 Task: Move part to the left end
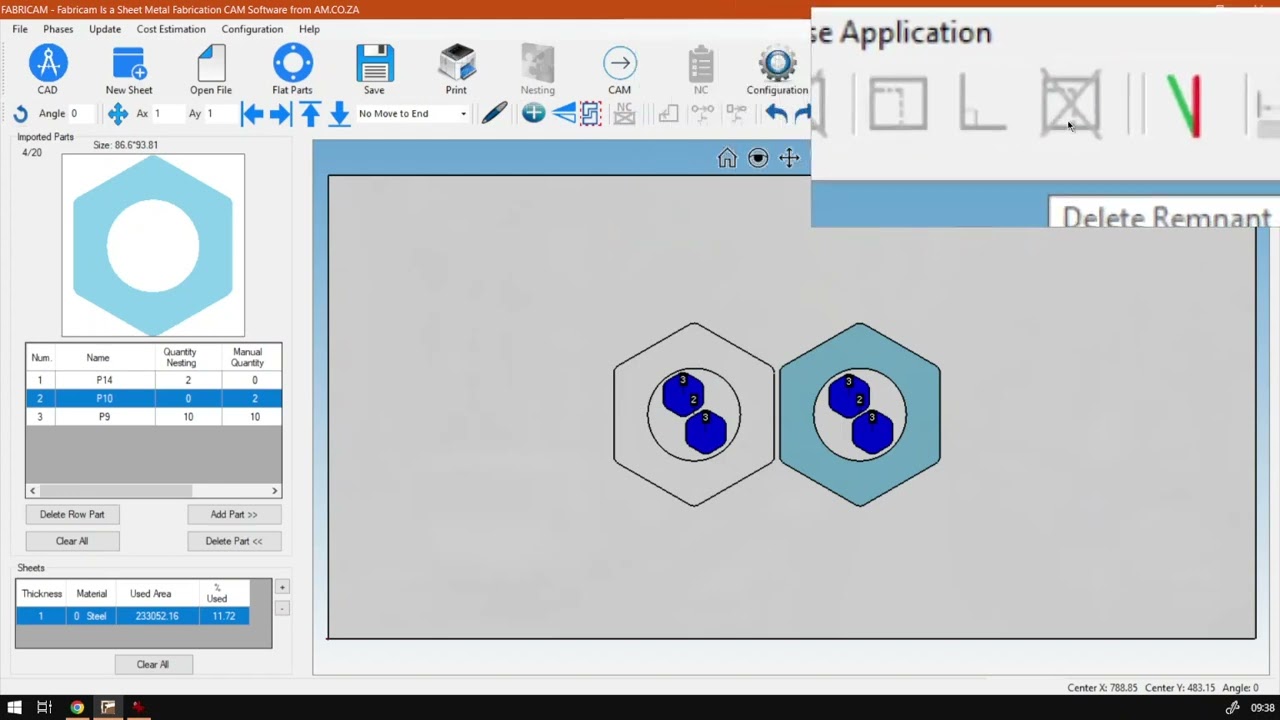252,114
